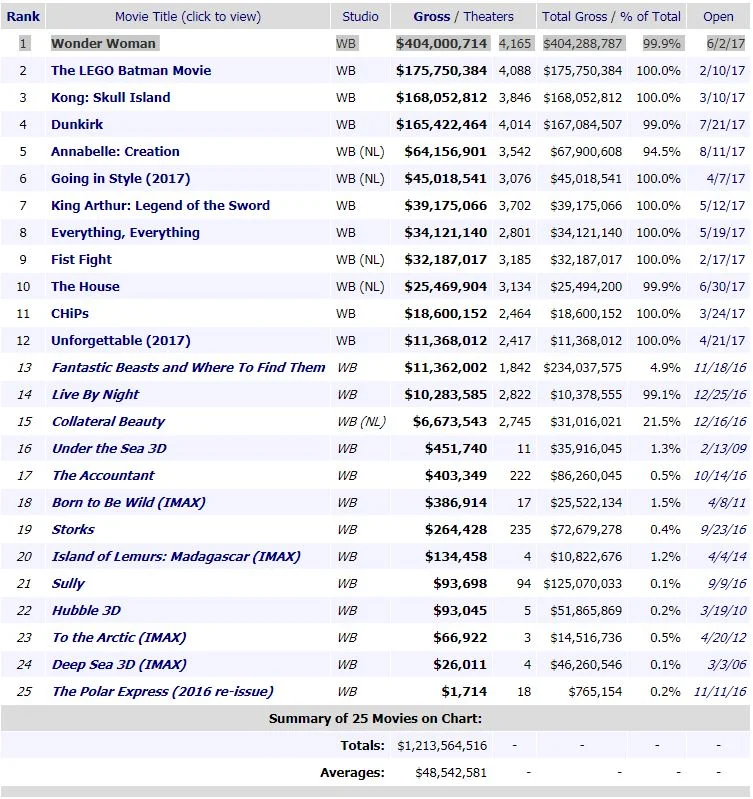Open Fantastic Beasts and Where To Find Them
Screen dimensions: 753x799
point(189,367)
